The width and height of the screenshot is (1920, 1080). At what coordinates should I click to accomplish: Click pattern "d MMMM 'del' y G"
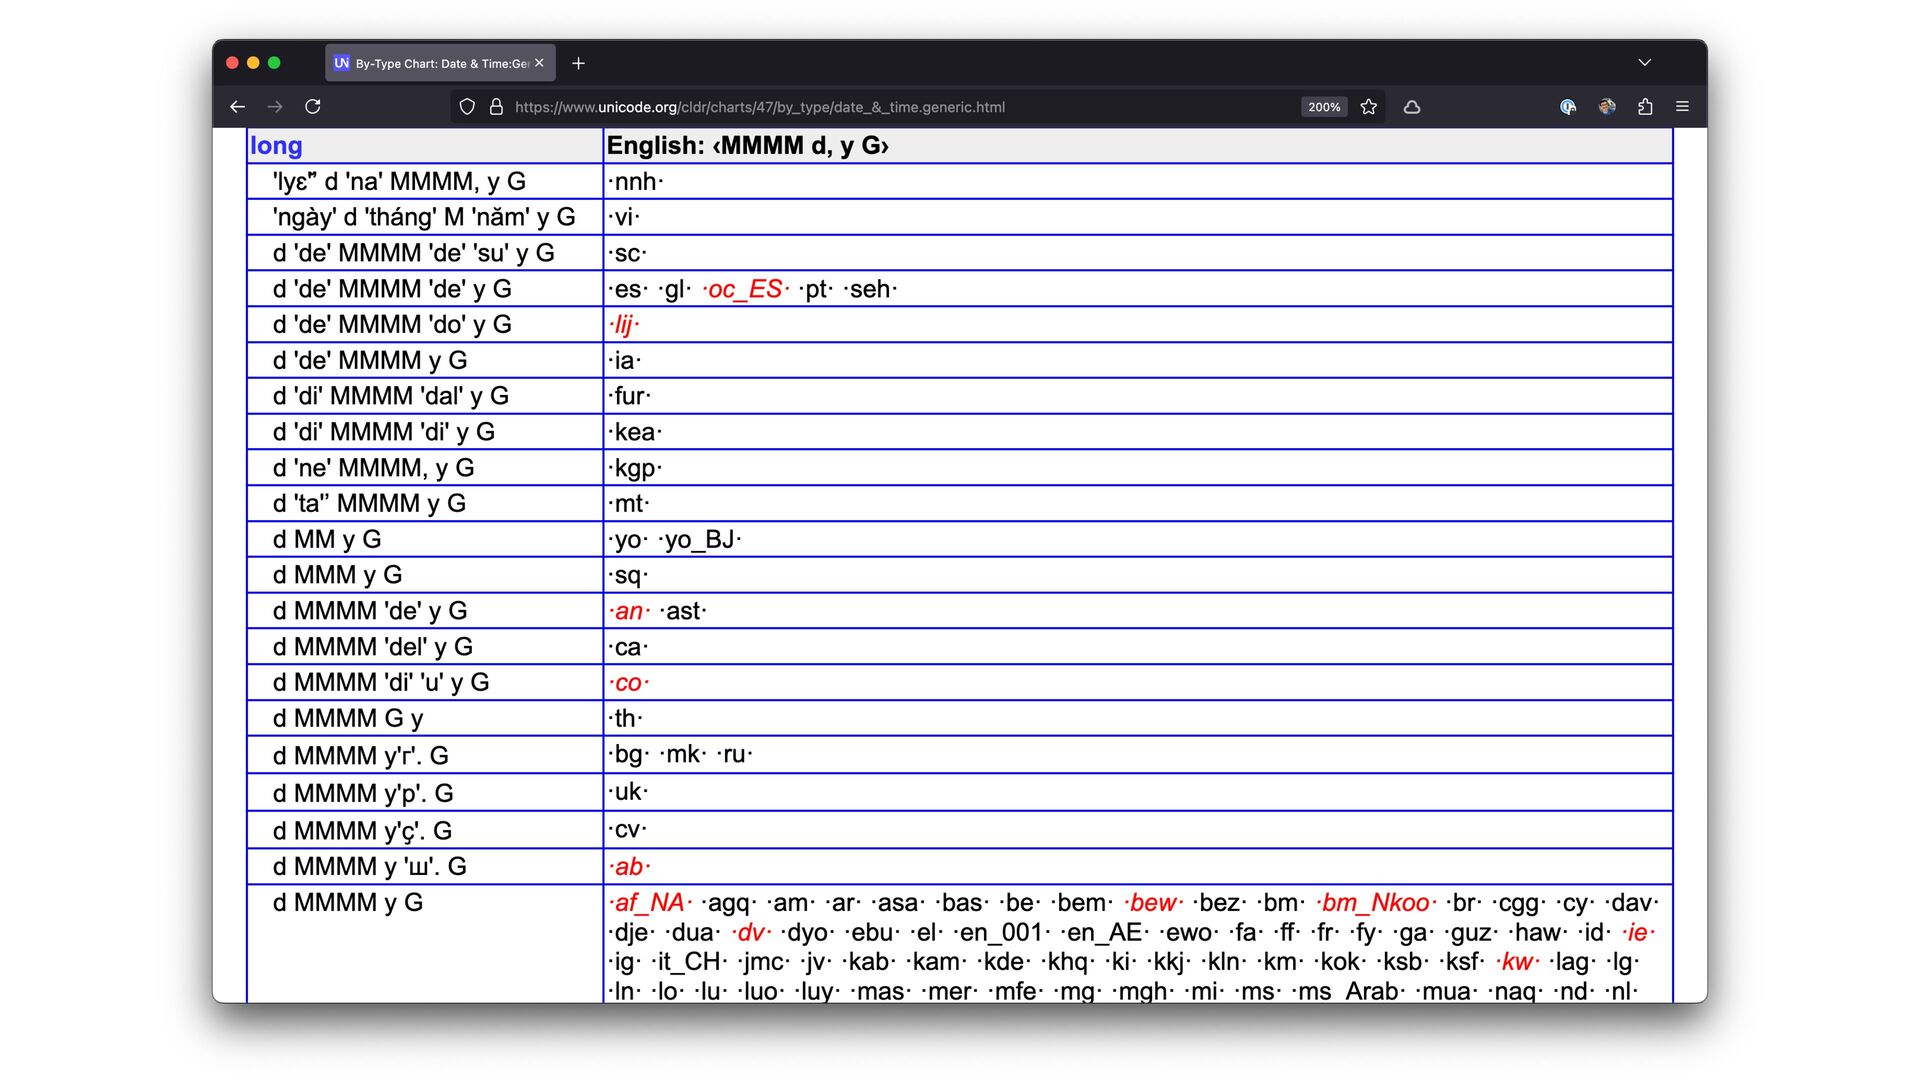click(373, 647)
